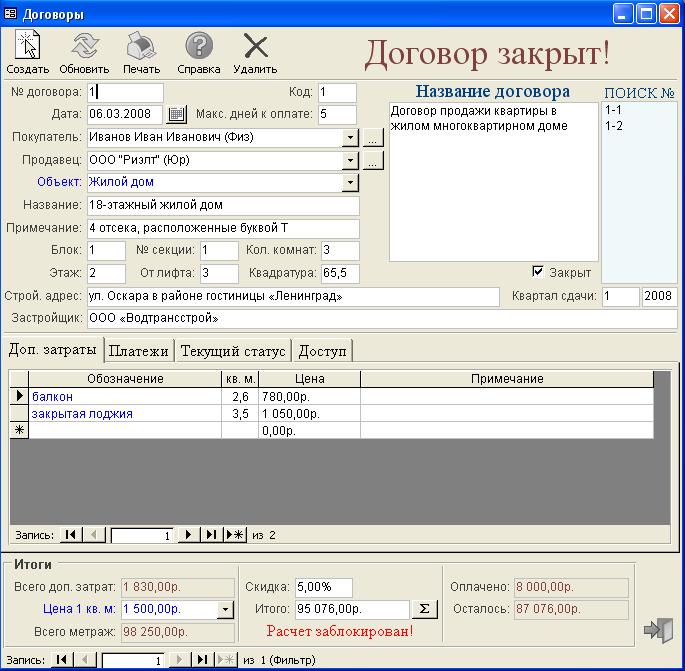Click the Обозначение column header
This screenshot has height=671, width=685.
(x=125, y=379)
